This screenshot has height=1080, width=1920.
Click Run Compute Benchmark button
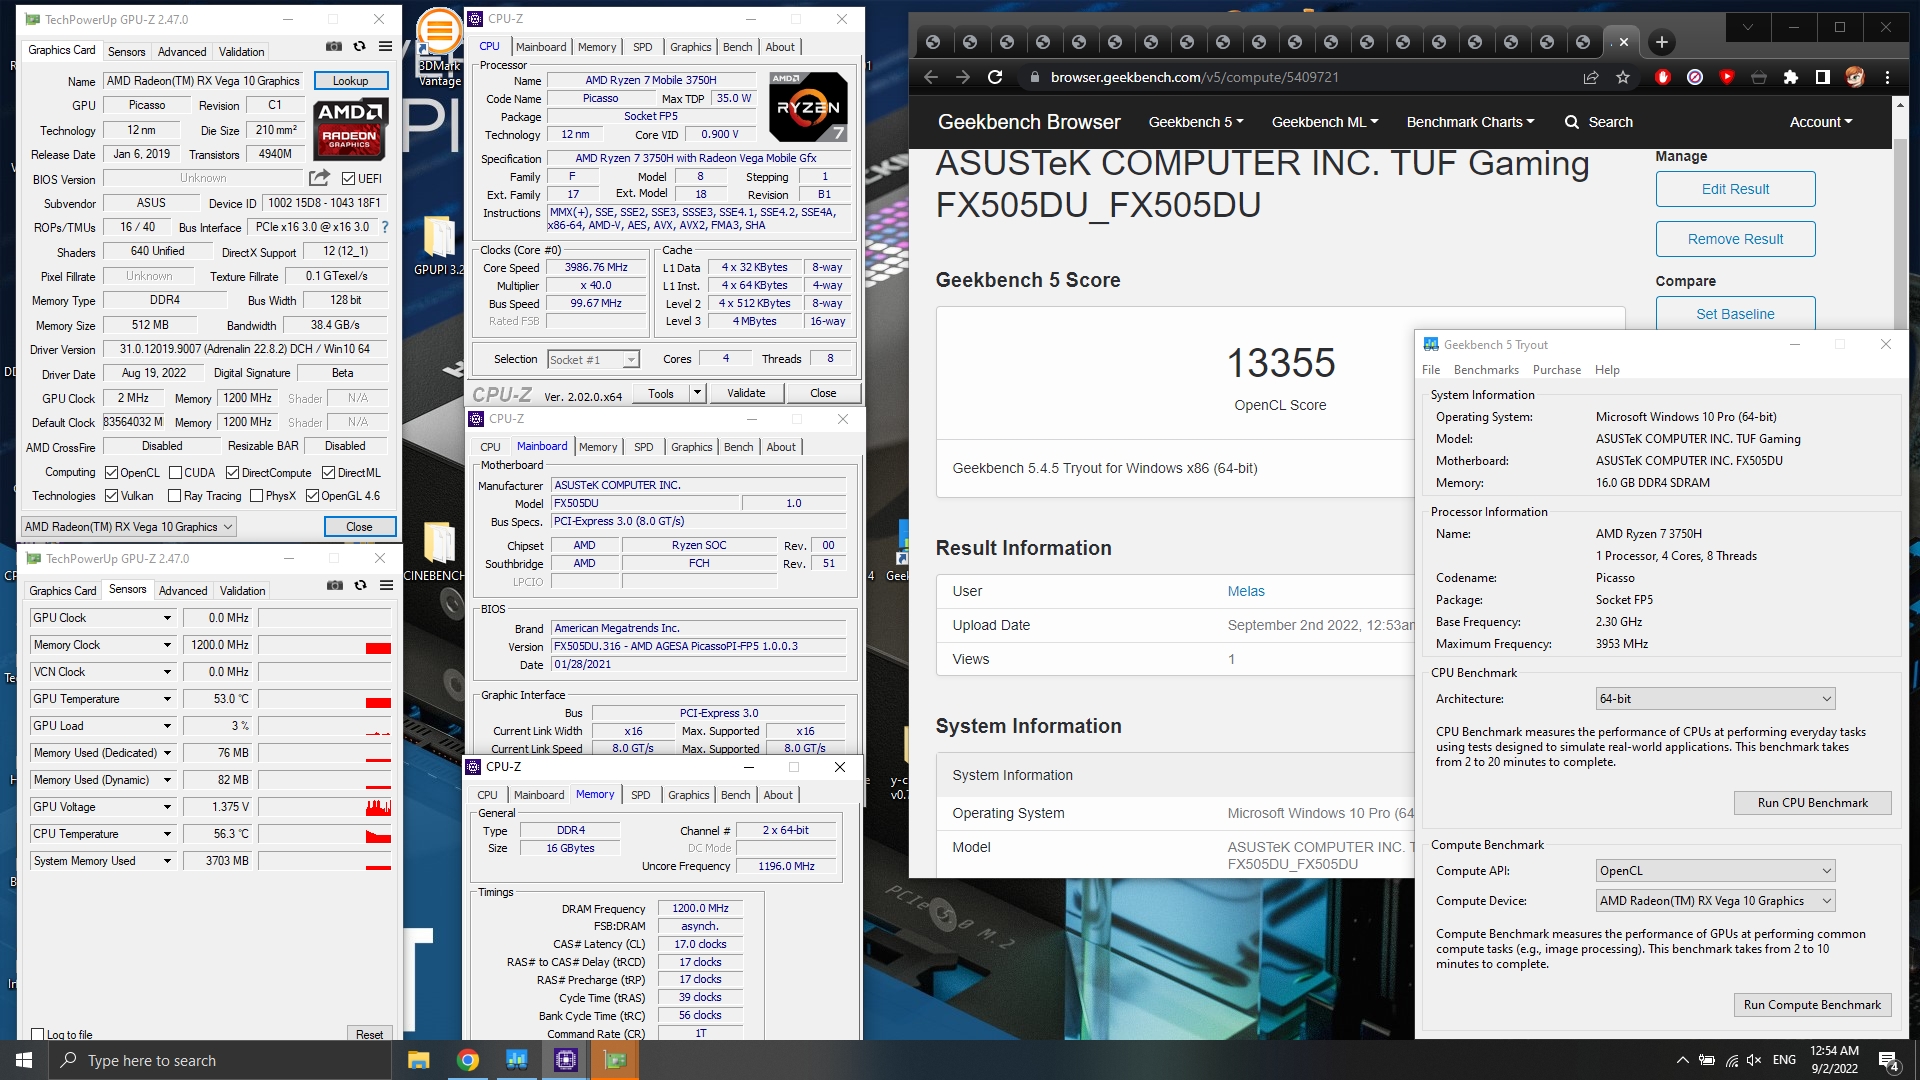click(x=1812, y=1005)
